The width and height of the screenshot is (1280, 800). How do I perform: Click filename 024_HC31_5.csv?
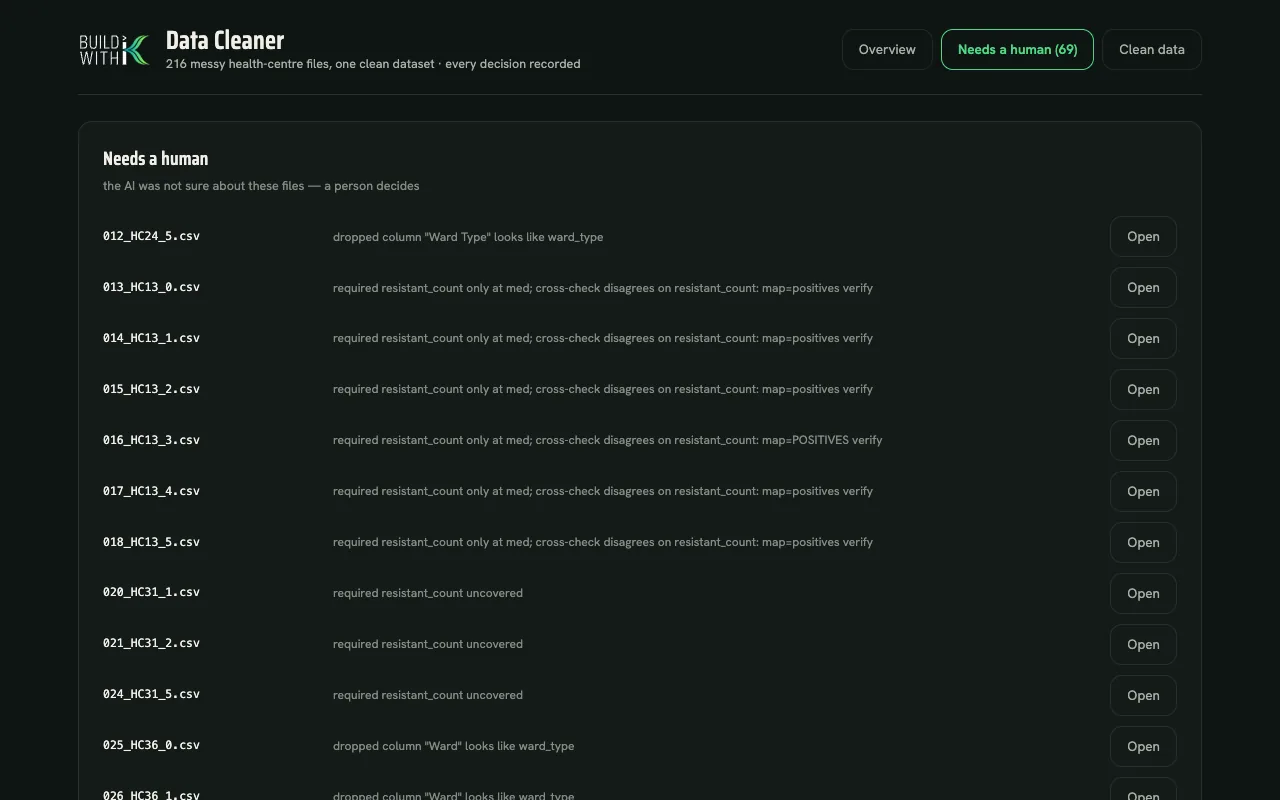click(151, 695)
